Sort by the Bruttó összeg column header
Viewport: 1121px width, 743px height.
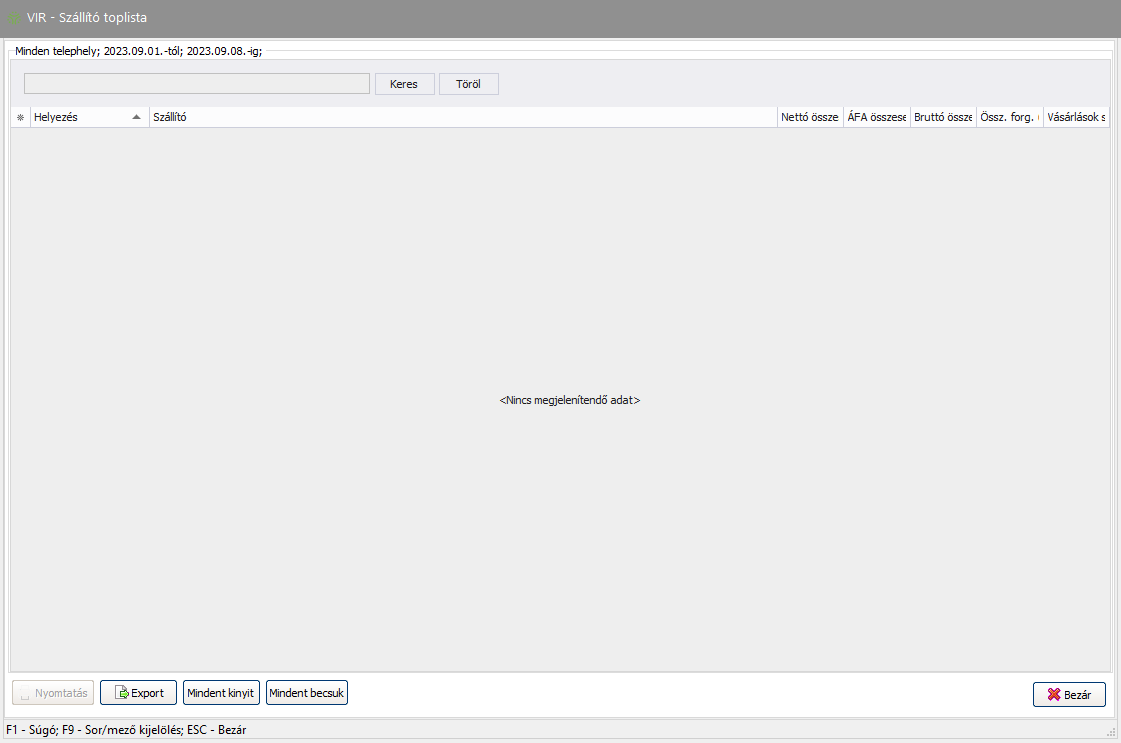tap(943, 117)
